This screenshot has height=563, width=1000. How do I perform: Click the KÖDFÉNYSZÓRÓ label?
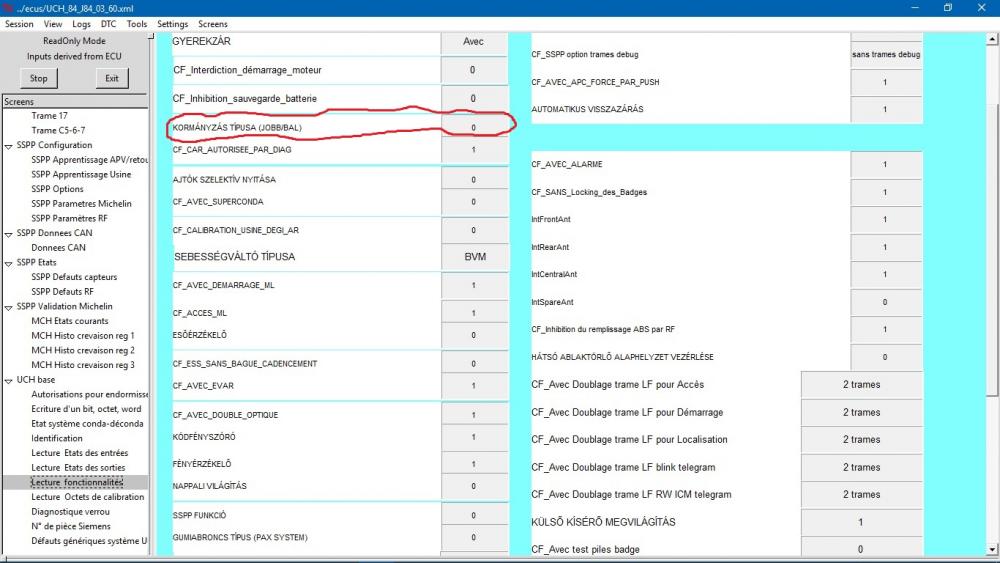204,437
